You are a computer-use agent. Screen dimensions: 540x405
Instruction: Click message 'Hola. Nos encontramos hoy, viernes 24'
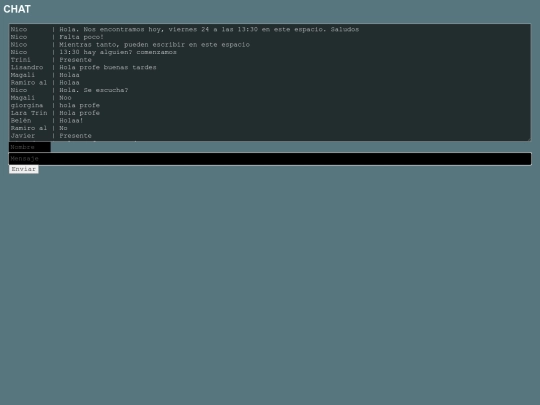click(209, 30)
